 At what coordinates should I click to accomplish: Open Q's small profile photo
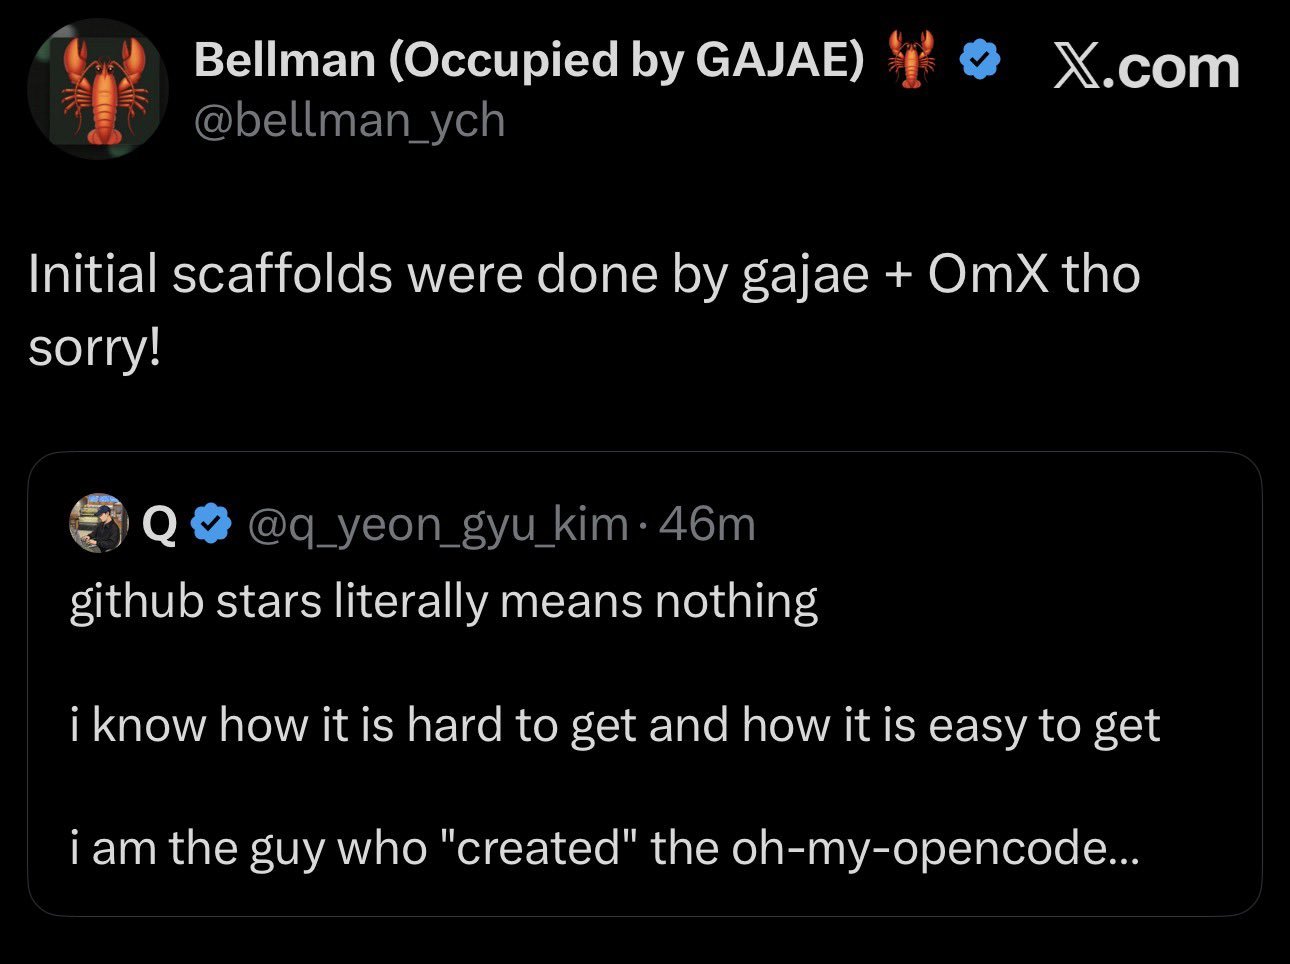pyautogui.click(x=98, y=523)
